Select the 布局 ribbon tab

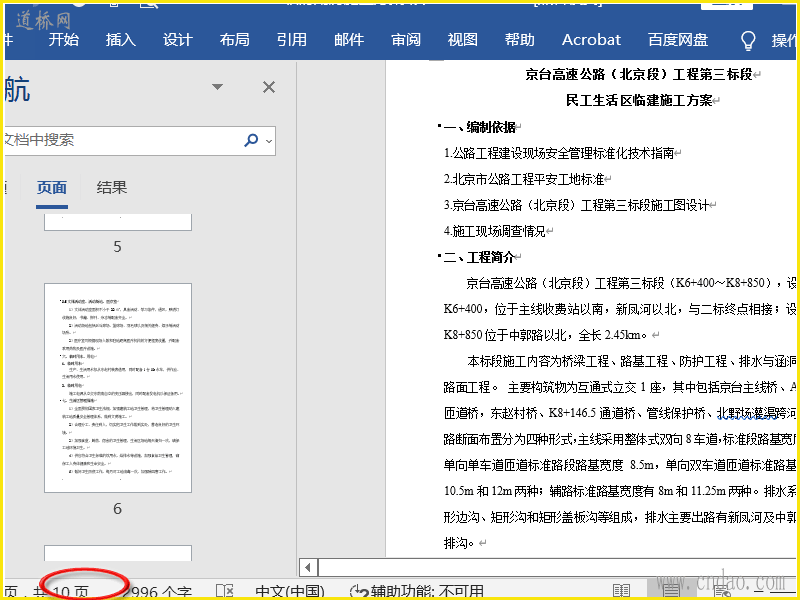(235, 40)
